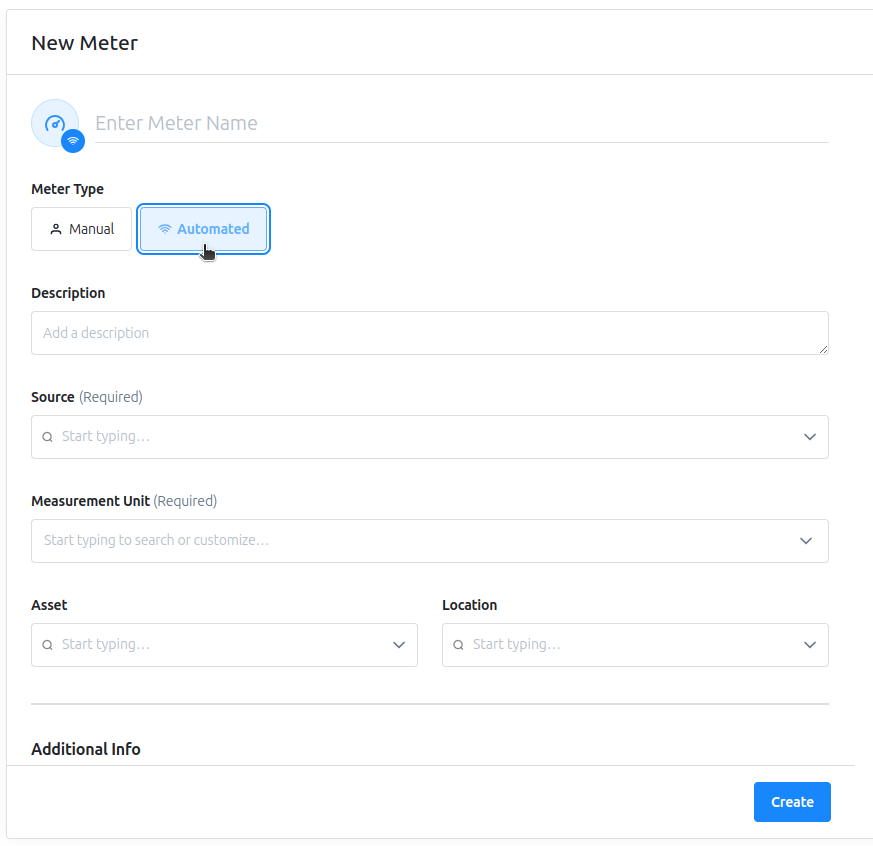
Task: Focus the Enter Meter Name field
Action: 462,124
